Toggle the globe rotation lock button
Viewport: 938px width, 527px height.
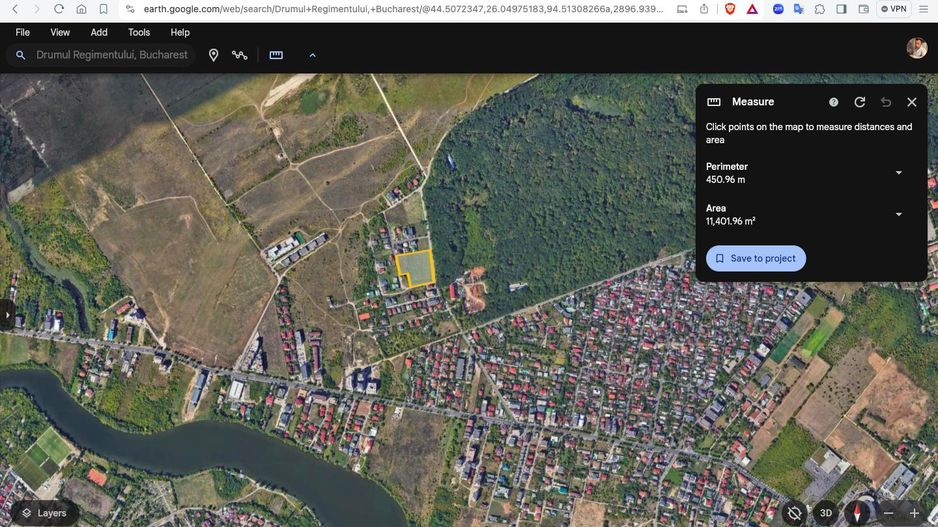tap(794, 513)
